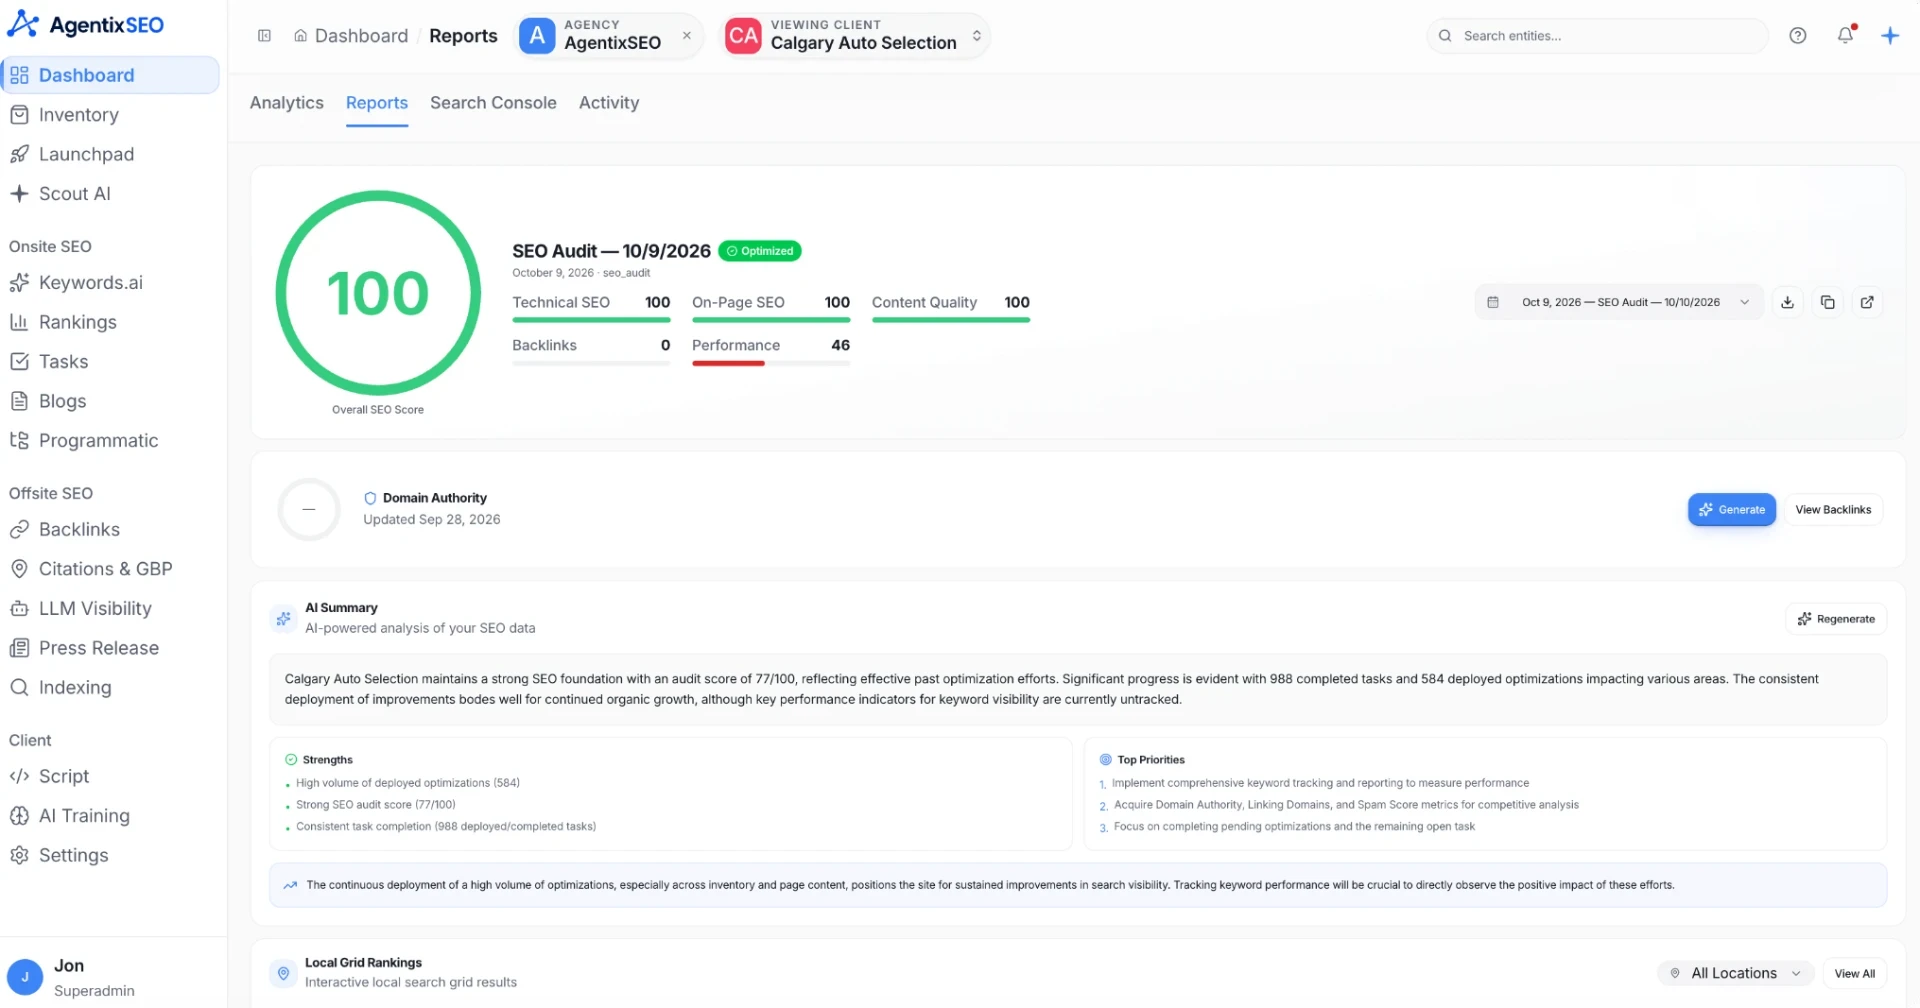
Task: Open Press Release section
Action: click(110, 648)
